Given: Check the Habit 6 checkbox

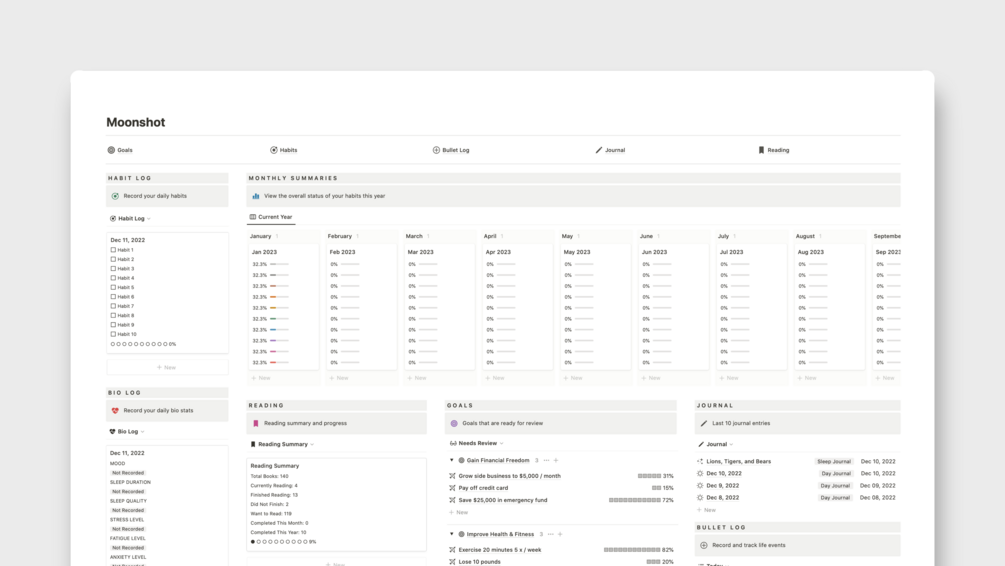Looking at the screenshot, I should click(x=113, y=297).
